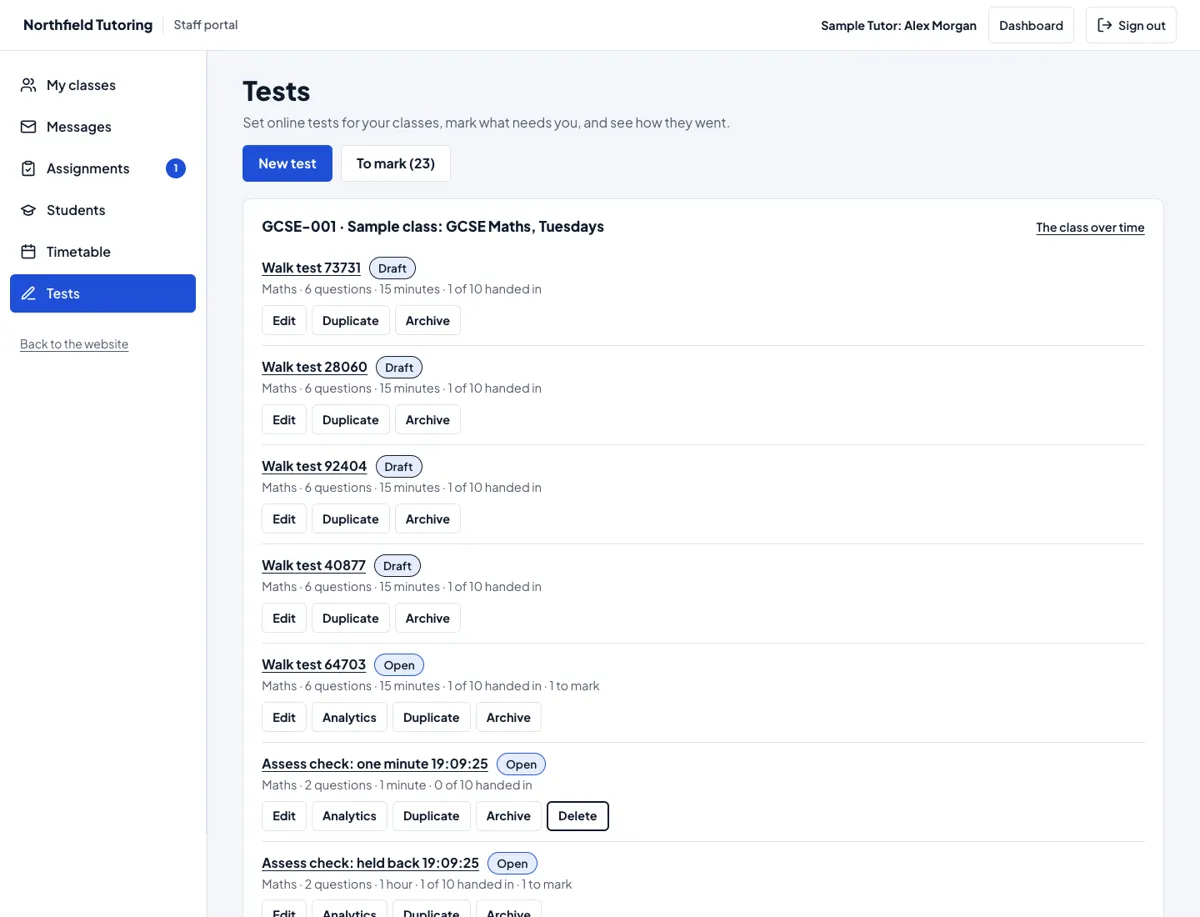Click Northfield Tutoring brand name
Image resolution: width=1200 pixels, height=917 pixels.
pos(88,25)
